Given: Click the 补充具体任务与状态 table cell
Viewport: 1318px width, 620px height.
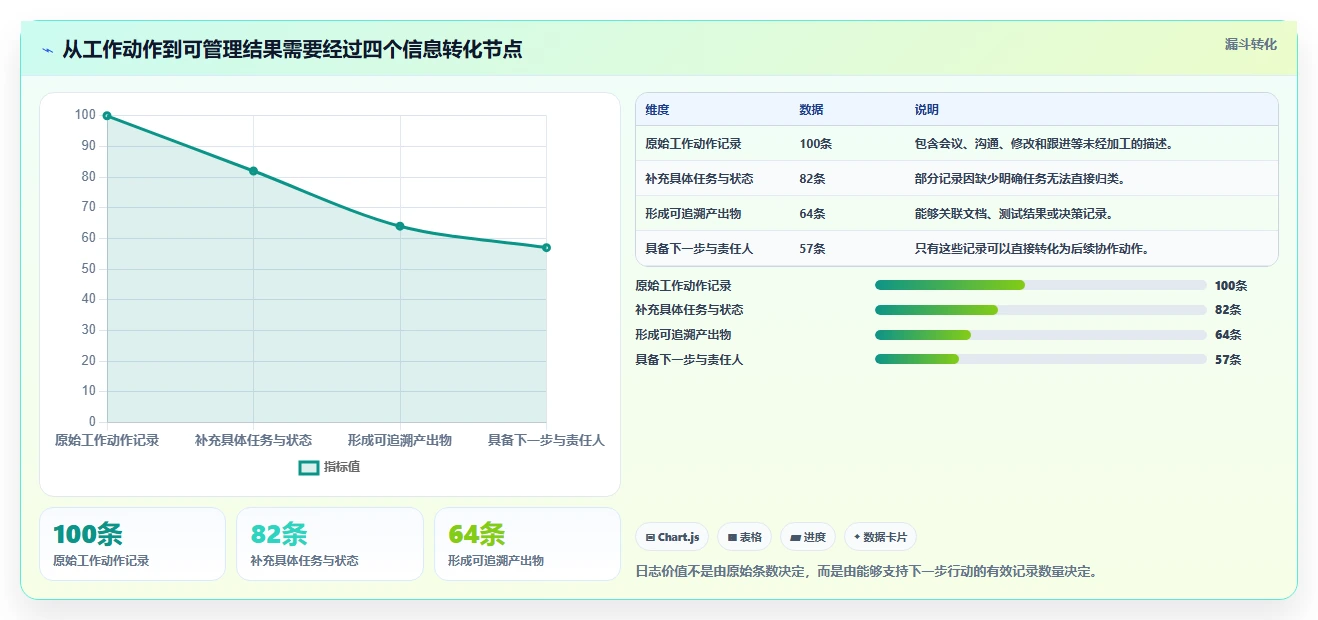Looking at the screenshot, I should pyautogui.click(x=699, y=179).
